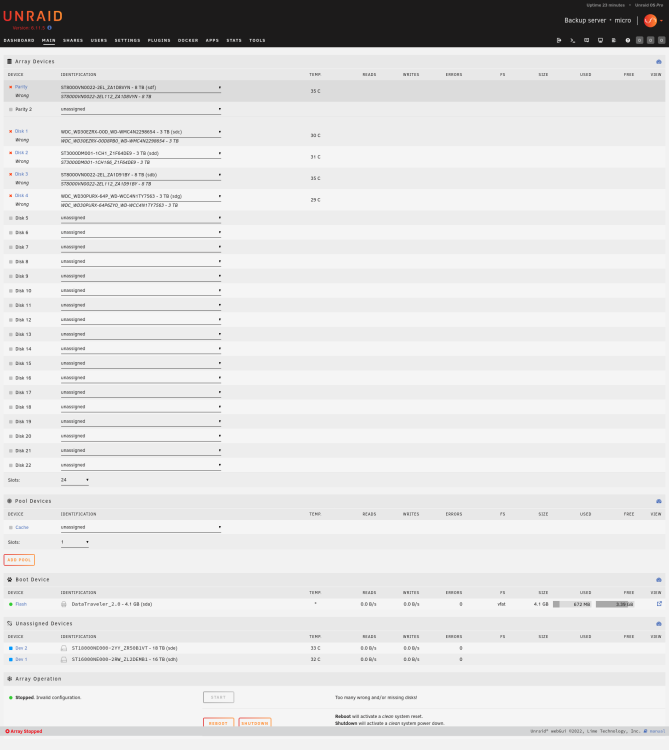The width and height of the screenshot is (669, 750).
Task: Click the "Uptime 23 minutes" text
Action: click(605, 5)
